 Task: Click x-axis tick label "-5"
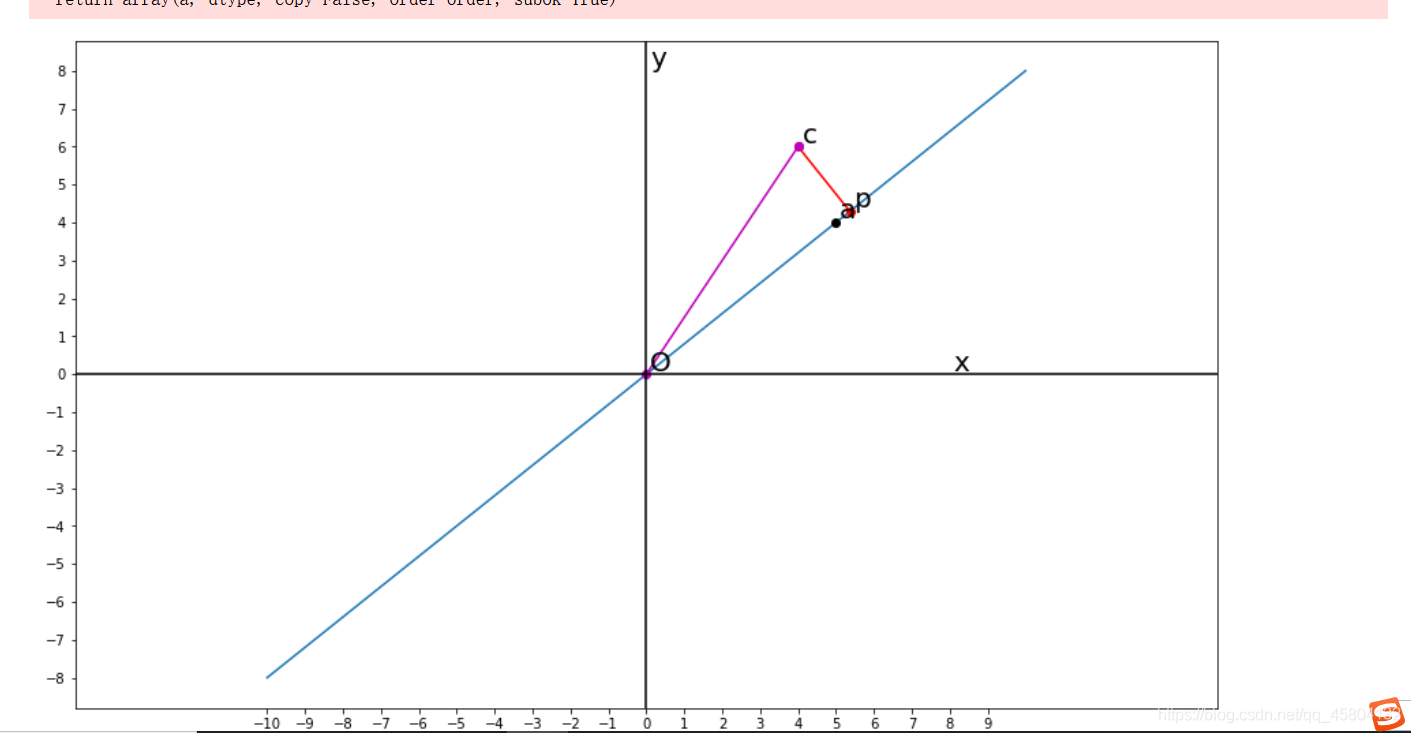[x=456, y=723]
